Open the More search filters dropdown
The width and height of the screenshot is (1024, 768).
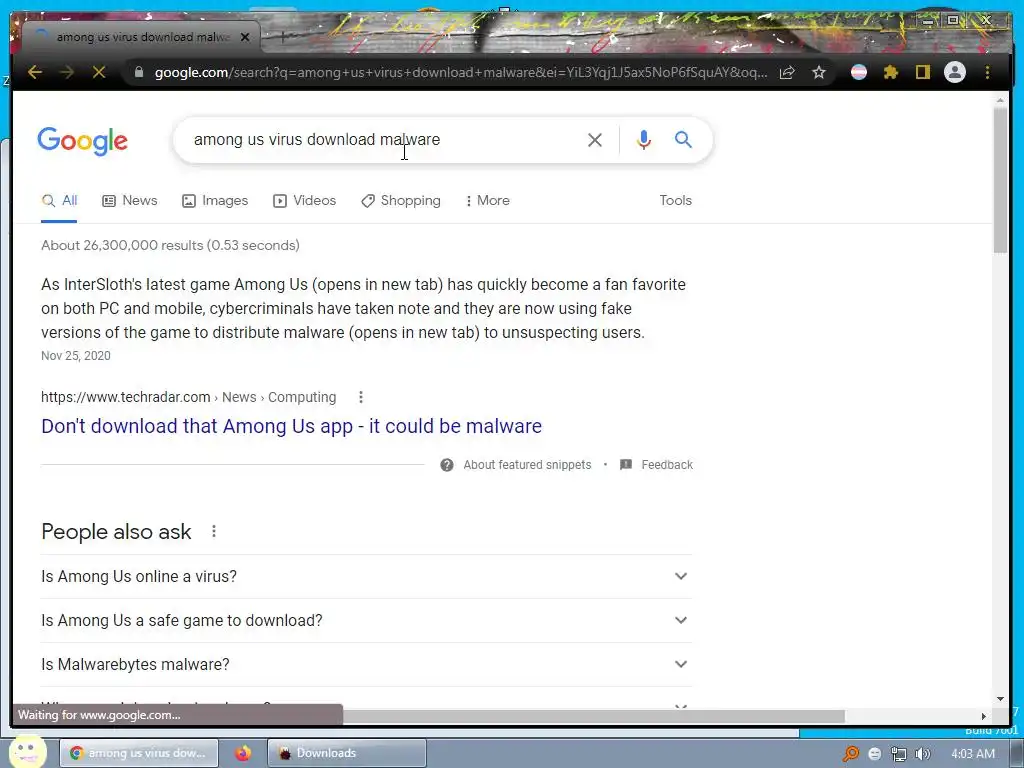(487, 200)
